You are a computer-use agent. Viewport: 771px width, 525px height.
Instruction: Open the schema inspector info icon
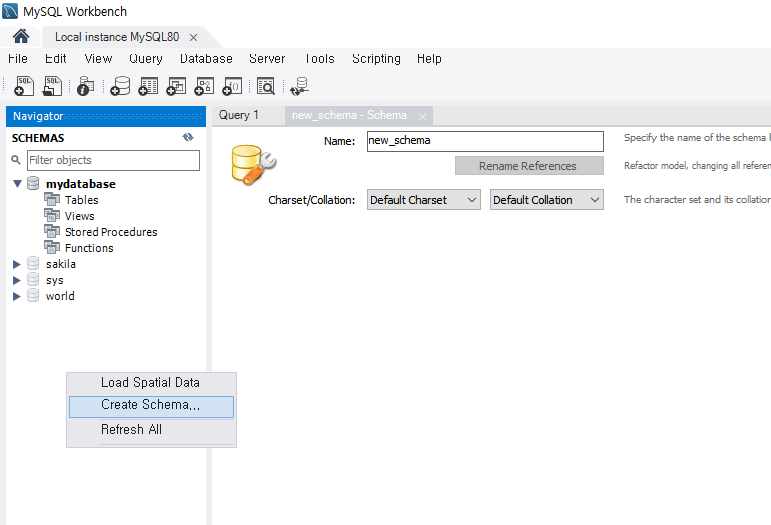pos(86,86)
